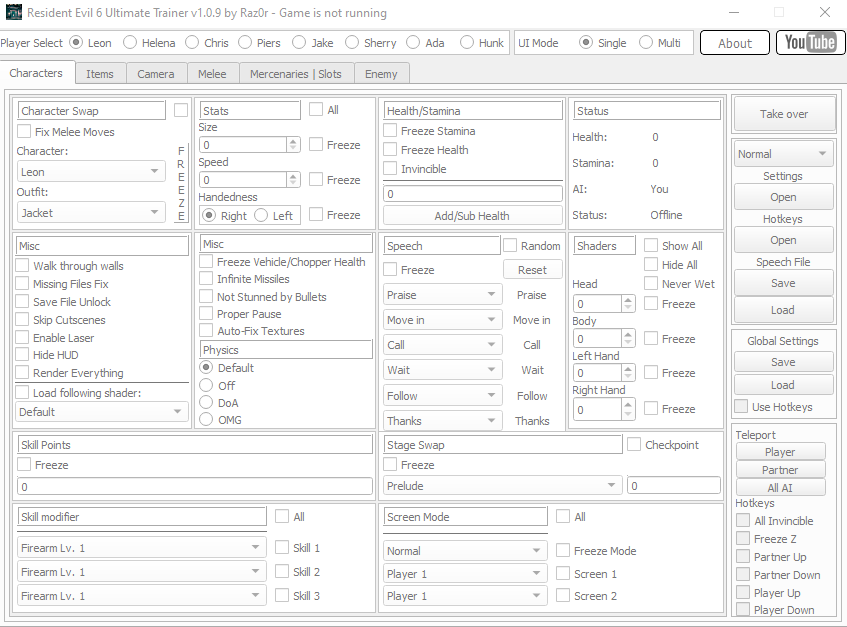
Task: Enable All Invincible hotkey checkbox
Action: pos(775,521)
